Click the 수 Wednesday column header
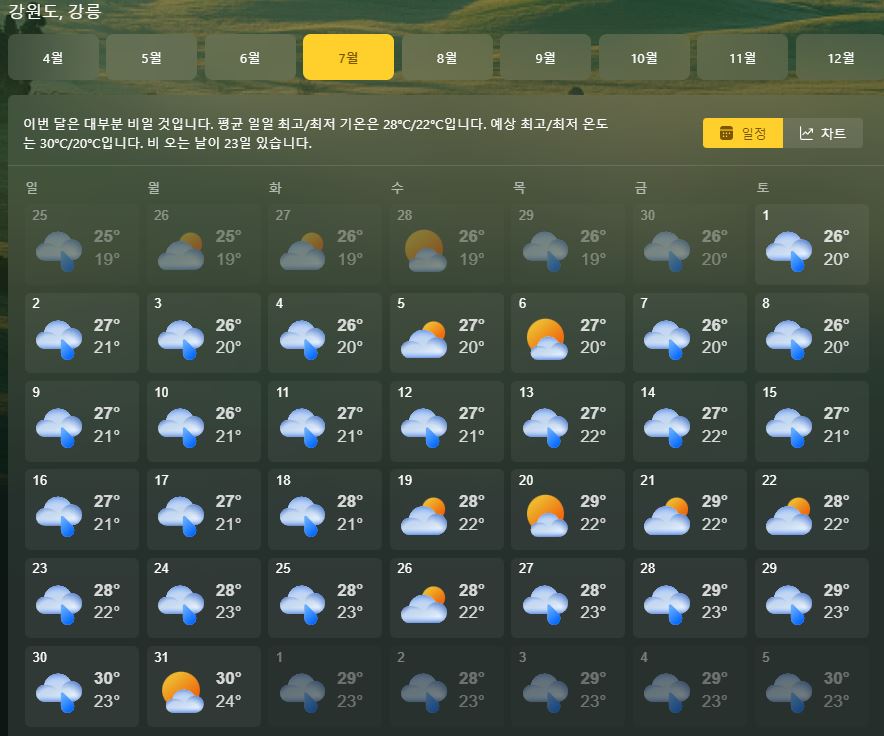This screenshot has height=736, width=884. 397,188
